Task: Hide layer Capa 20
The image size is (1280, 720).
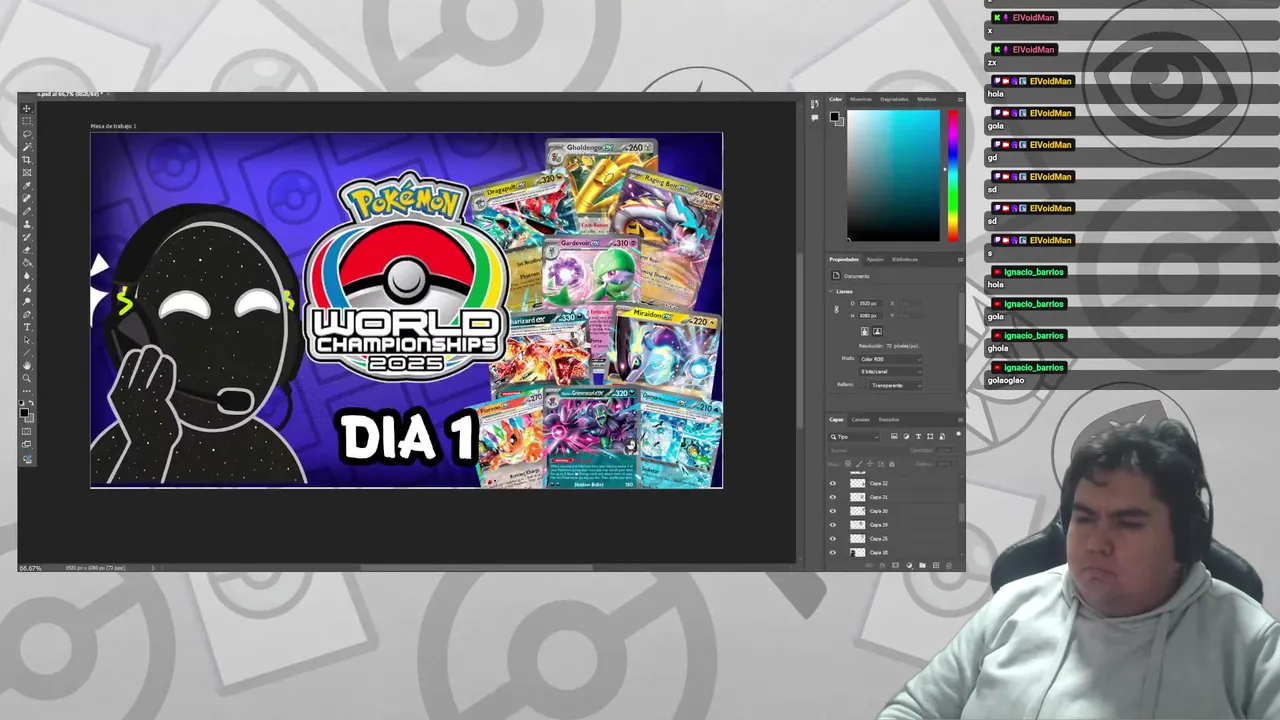Action: (x=833, y=511)
